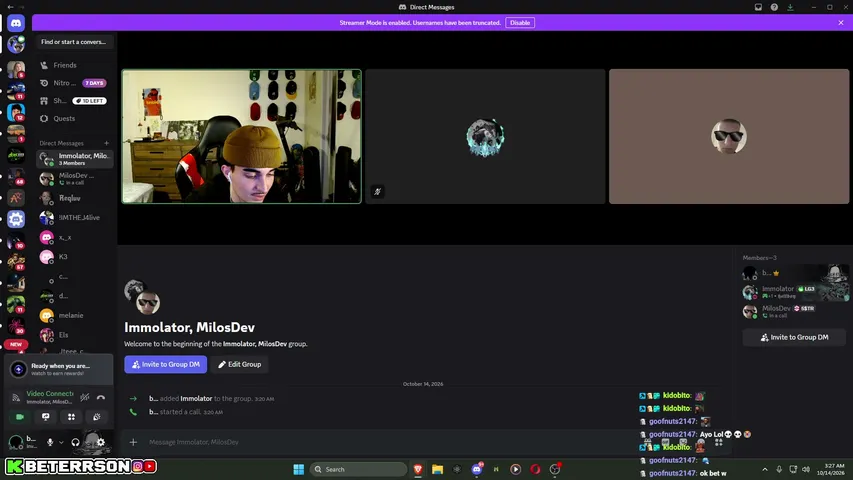Share your screen from voice panel
853x480 pixels.
point(46,417)
